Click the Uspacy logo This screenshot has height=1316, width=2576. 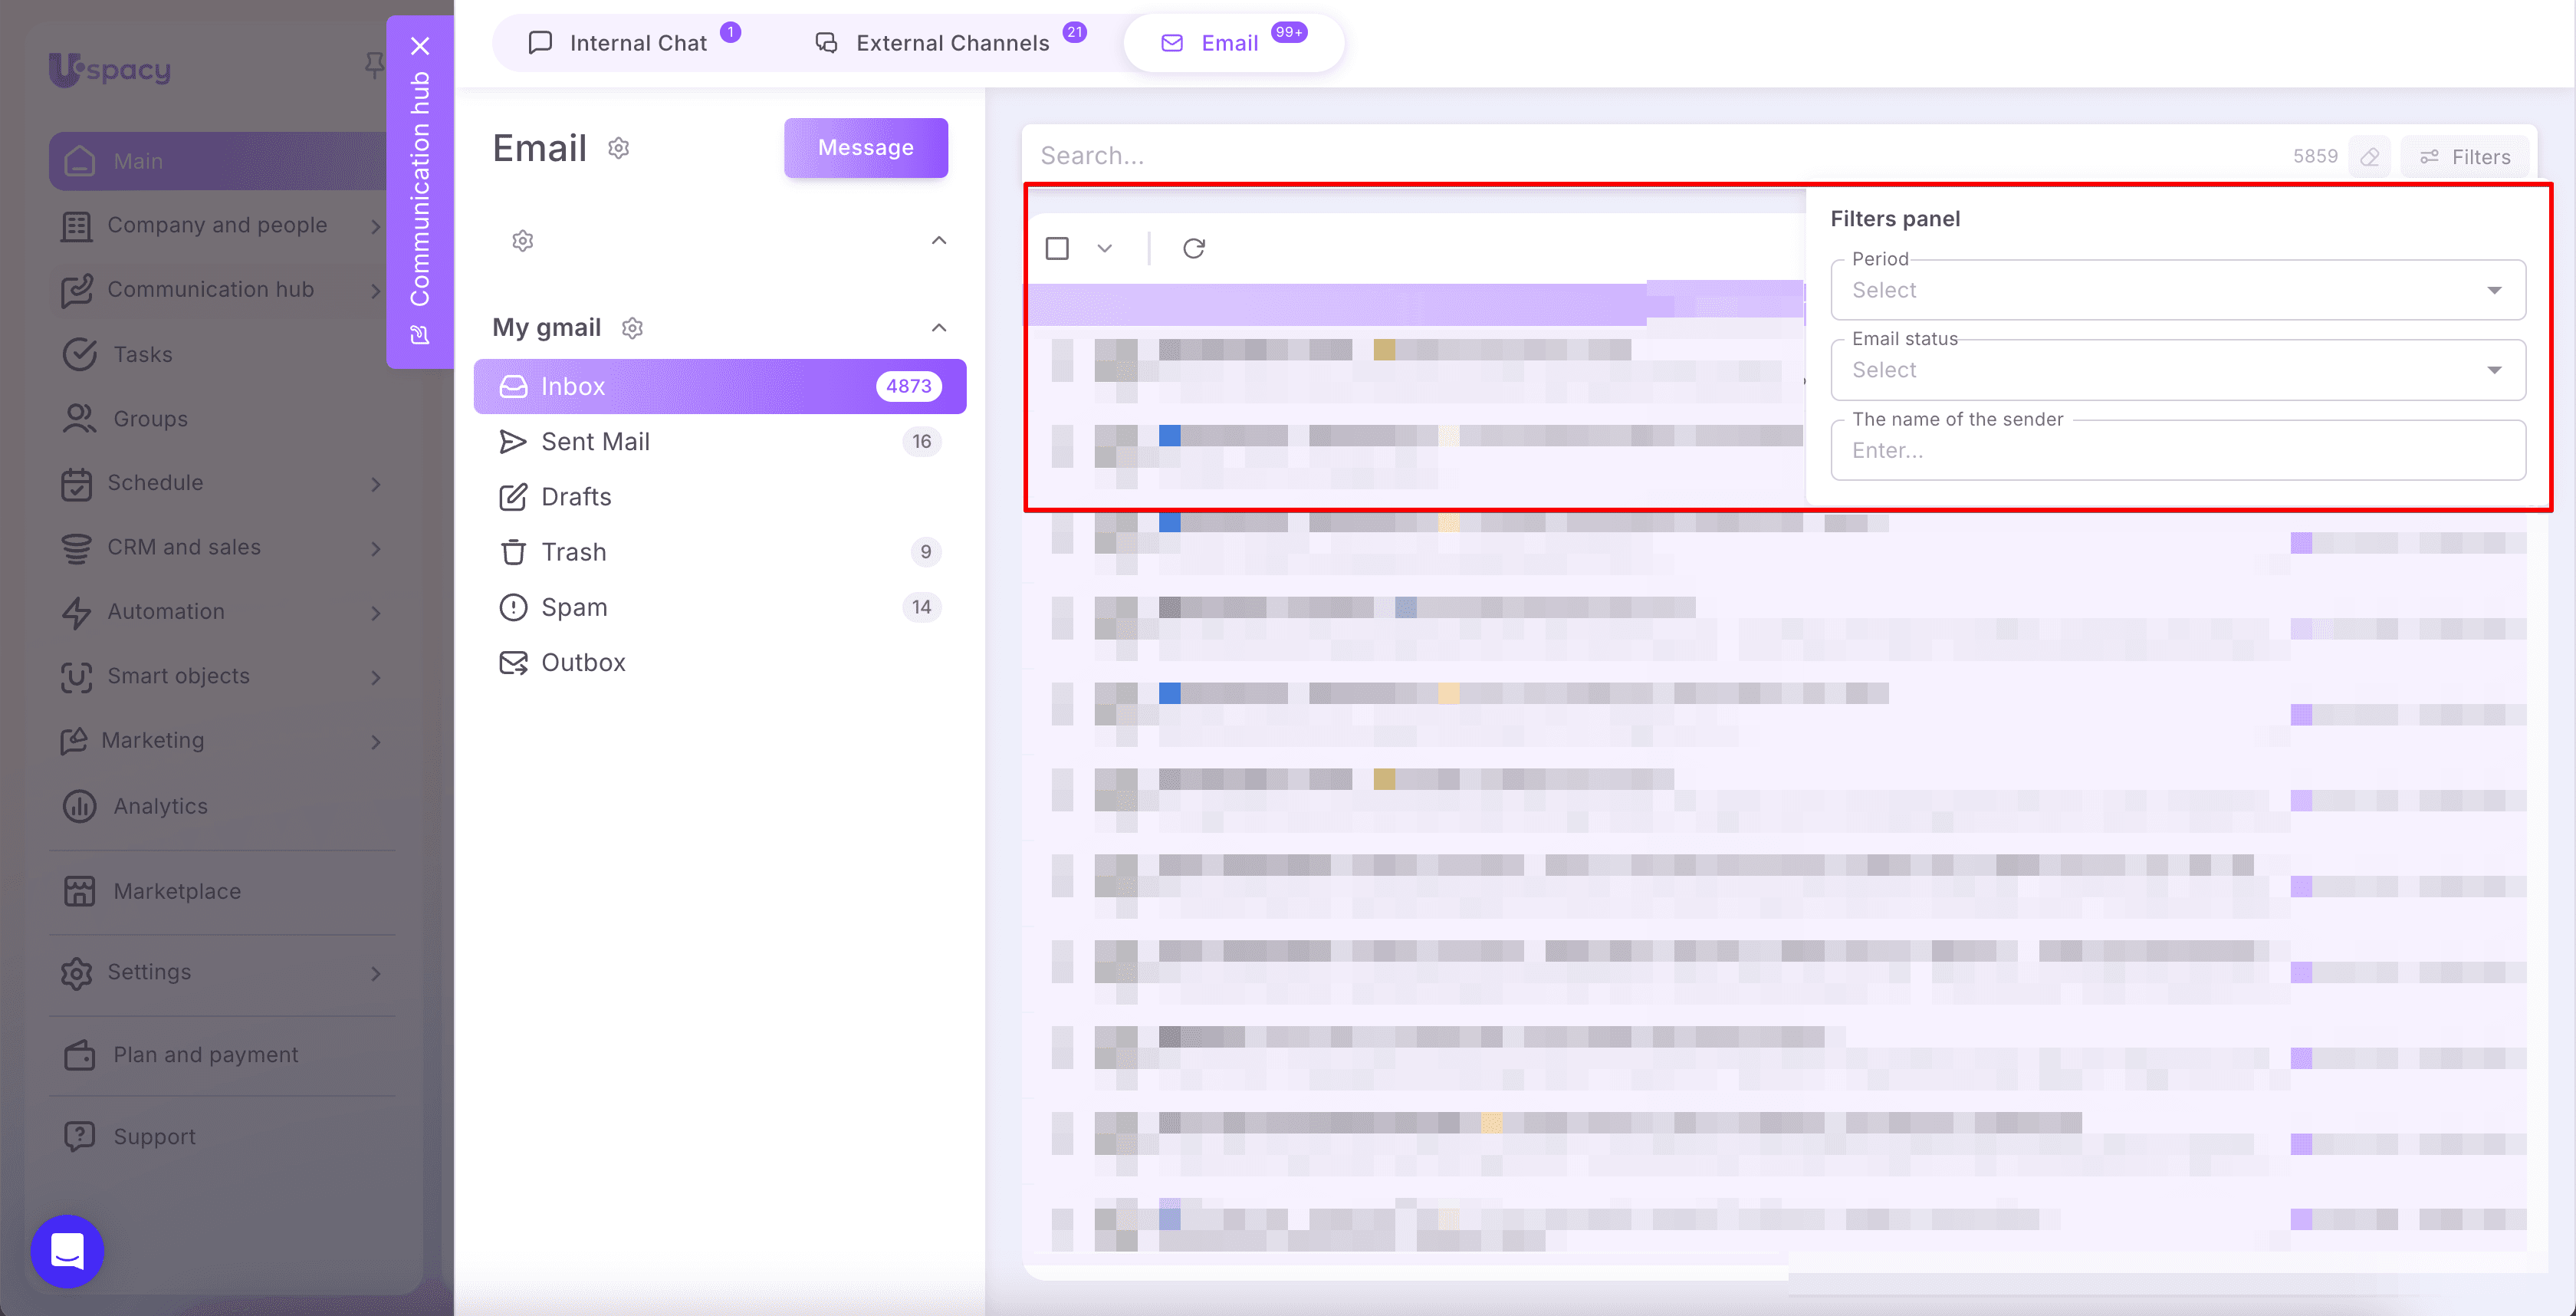(x=110, y=69)
